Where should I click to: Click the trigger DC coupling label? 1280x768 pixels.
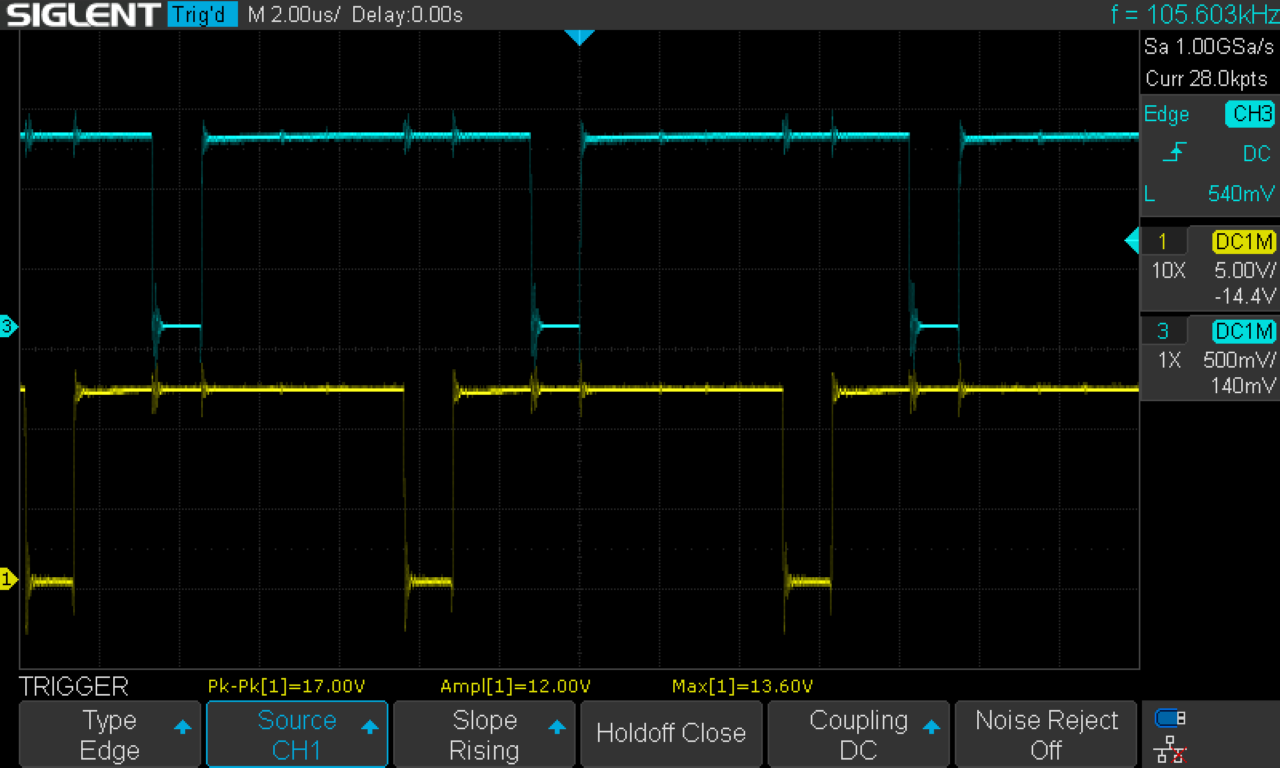(x=1257, y=154)
